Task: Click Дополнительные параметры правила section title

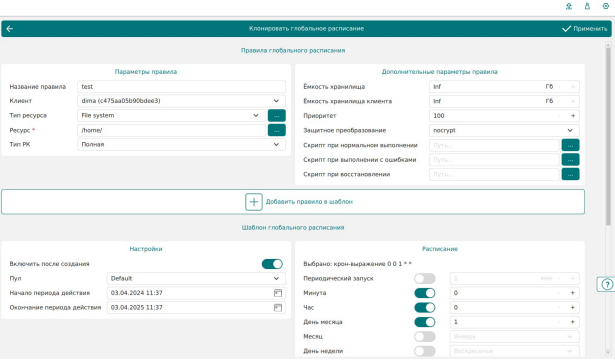Action: coord(440,72)
